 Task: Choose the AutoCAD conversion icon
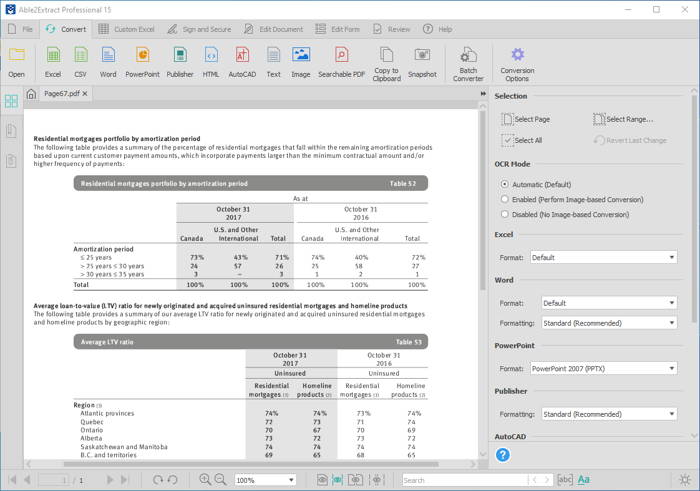click(242, 61)
